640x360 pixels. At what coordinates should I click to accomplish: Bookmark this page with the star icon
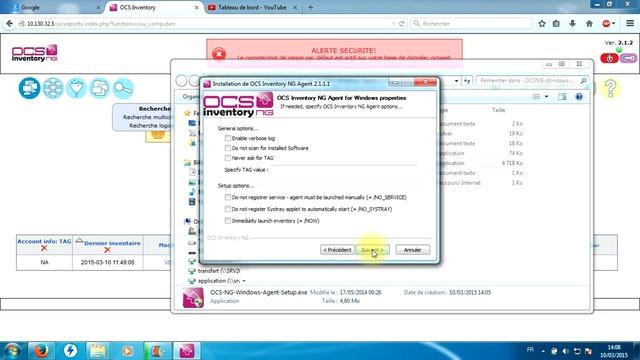542,24
